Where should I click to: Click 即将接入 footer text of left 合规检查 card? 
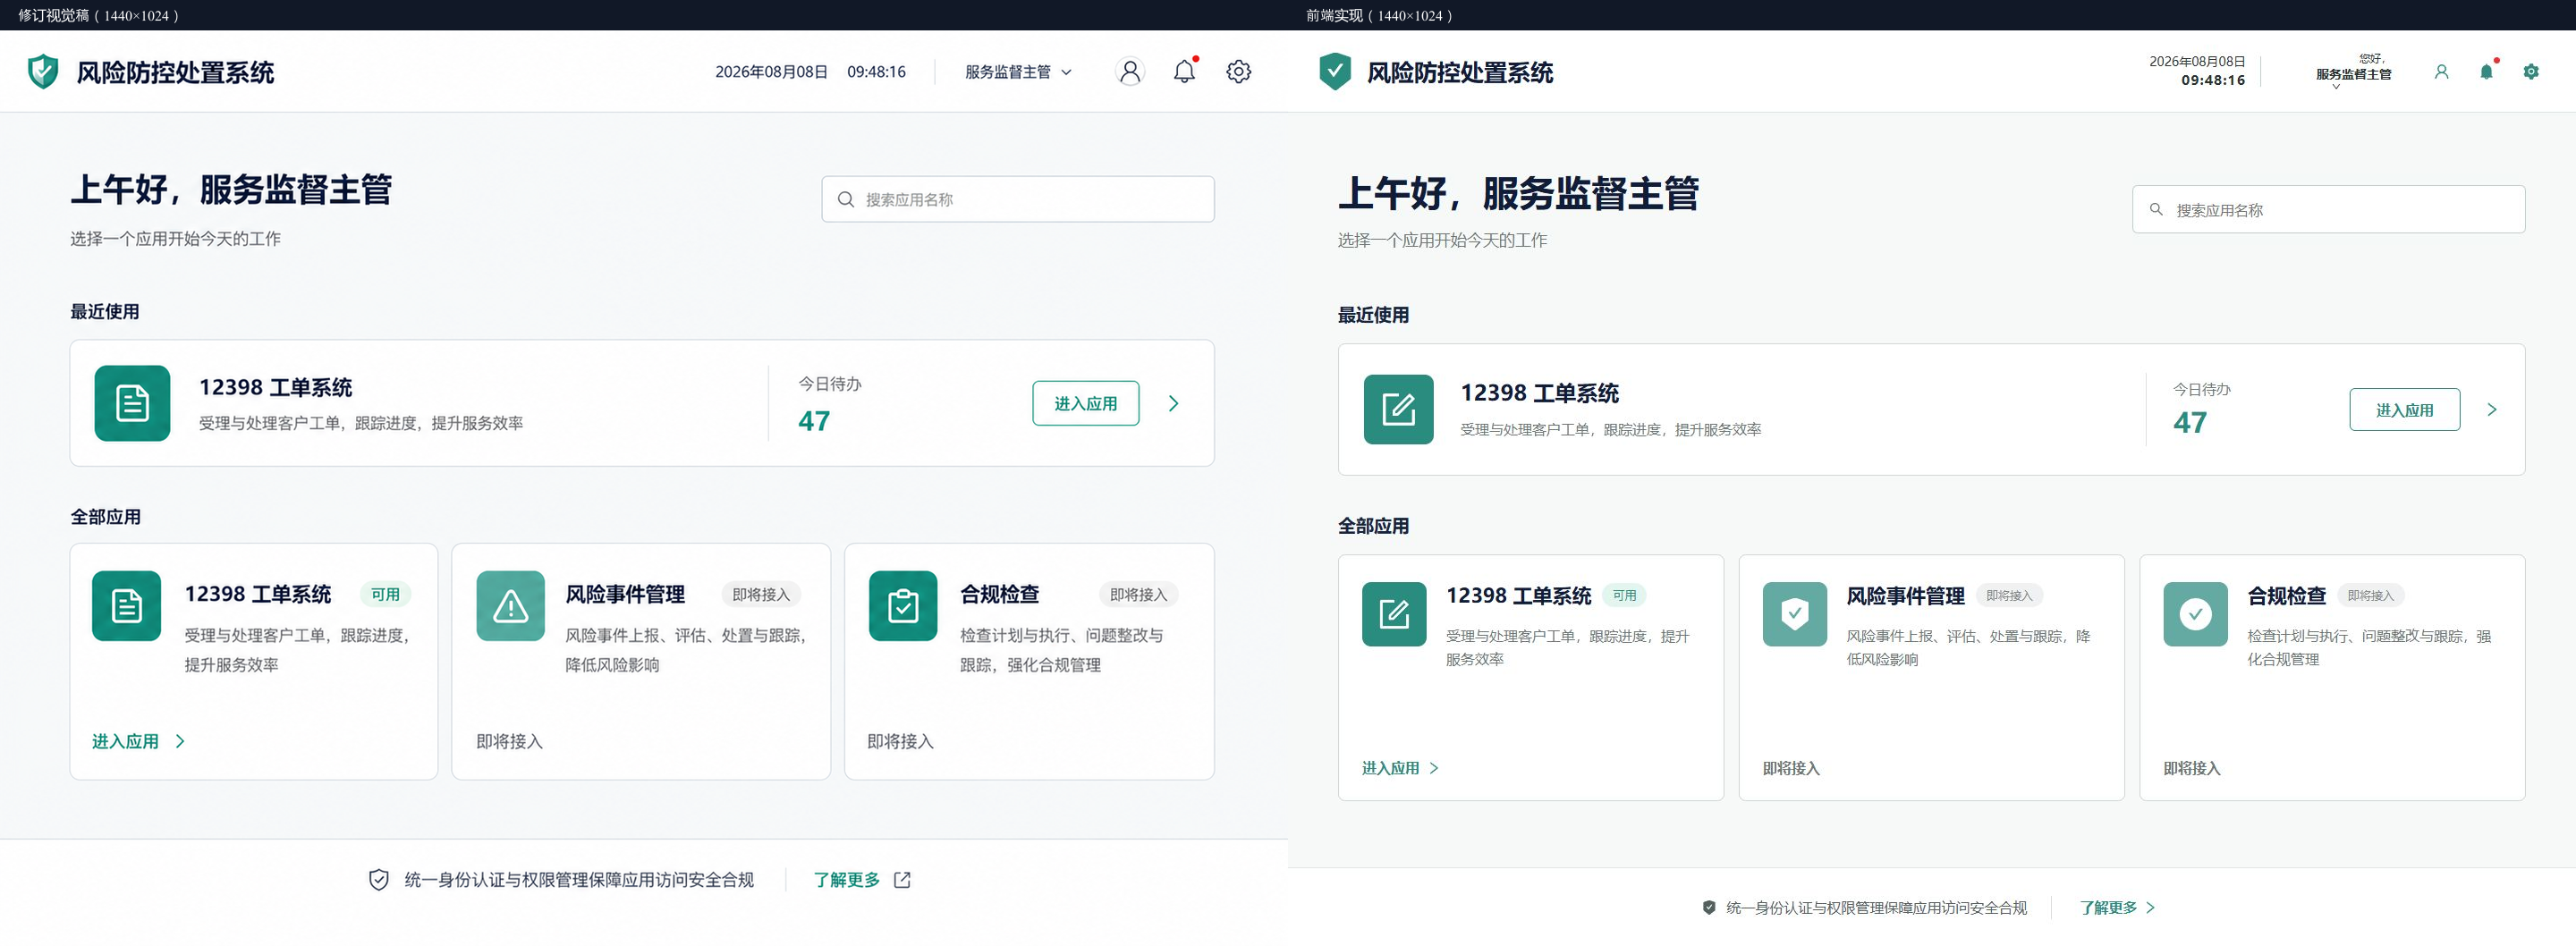pos(900,741)
